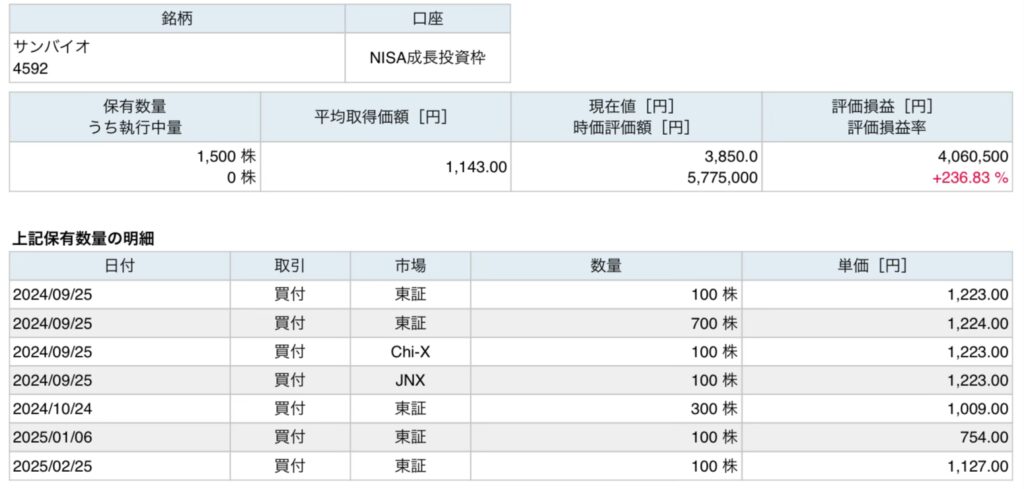Click the +236.83 % gain rate value
This screenshot has height=489, width=1024.
(966, 178)
